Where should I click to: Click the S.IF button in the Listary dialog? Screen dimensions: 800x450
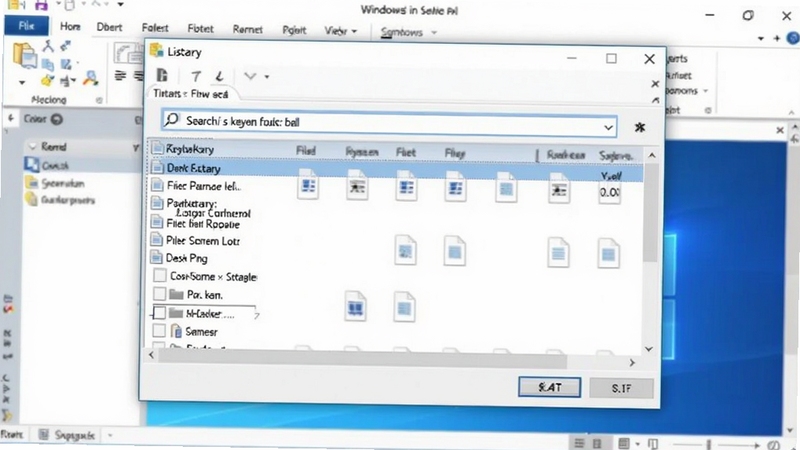pyautogui.click(x=621, y=388)
